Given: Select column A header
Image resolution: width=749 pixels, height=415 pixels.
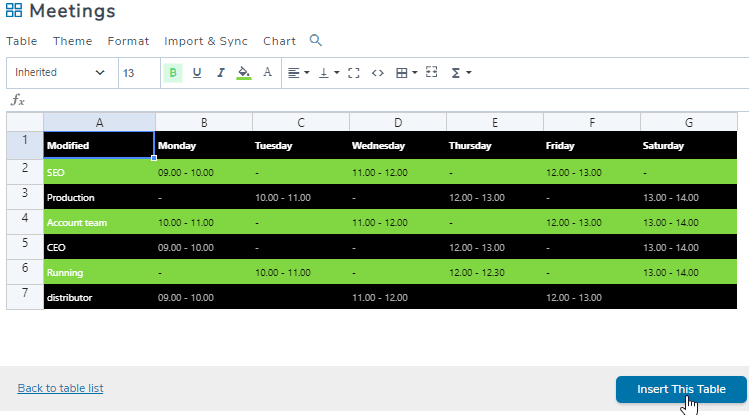Looking at the screenshot, I should (x=99, y=122).
